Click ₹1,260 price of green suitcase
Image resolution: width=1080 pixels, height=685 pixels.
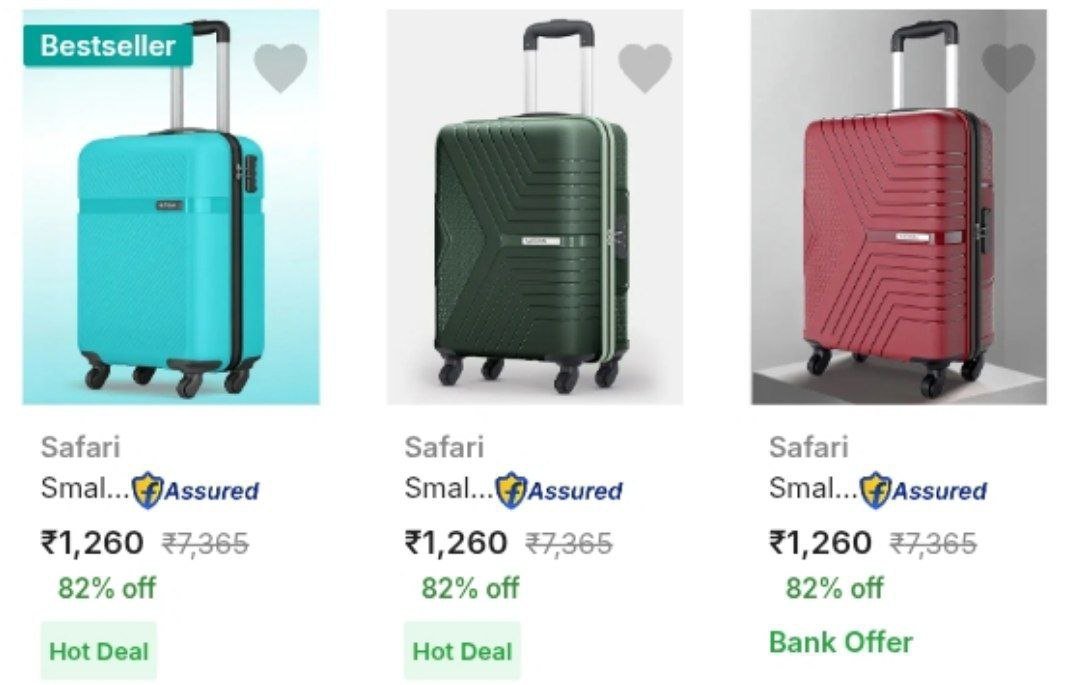pyautogui.click(x=456, y=543)
